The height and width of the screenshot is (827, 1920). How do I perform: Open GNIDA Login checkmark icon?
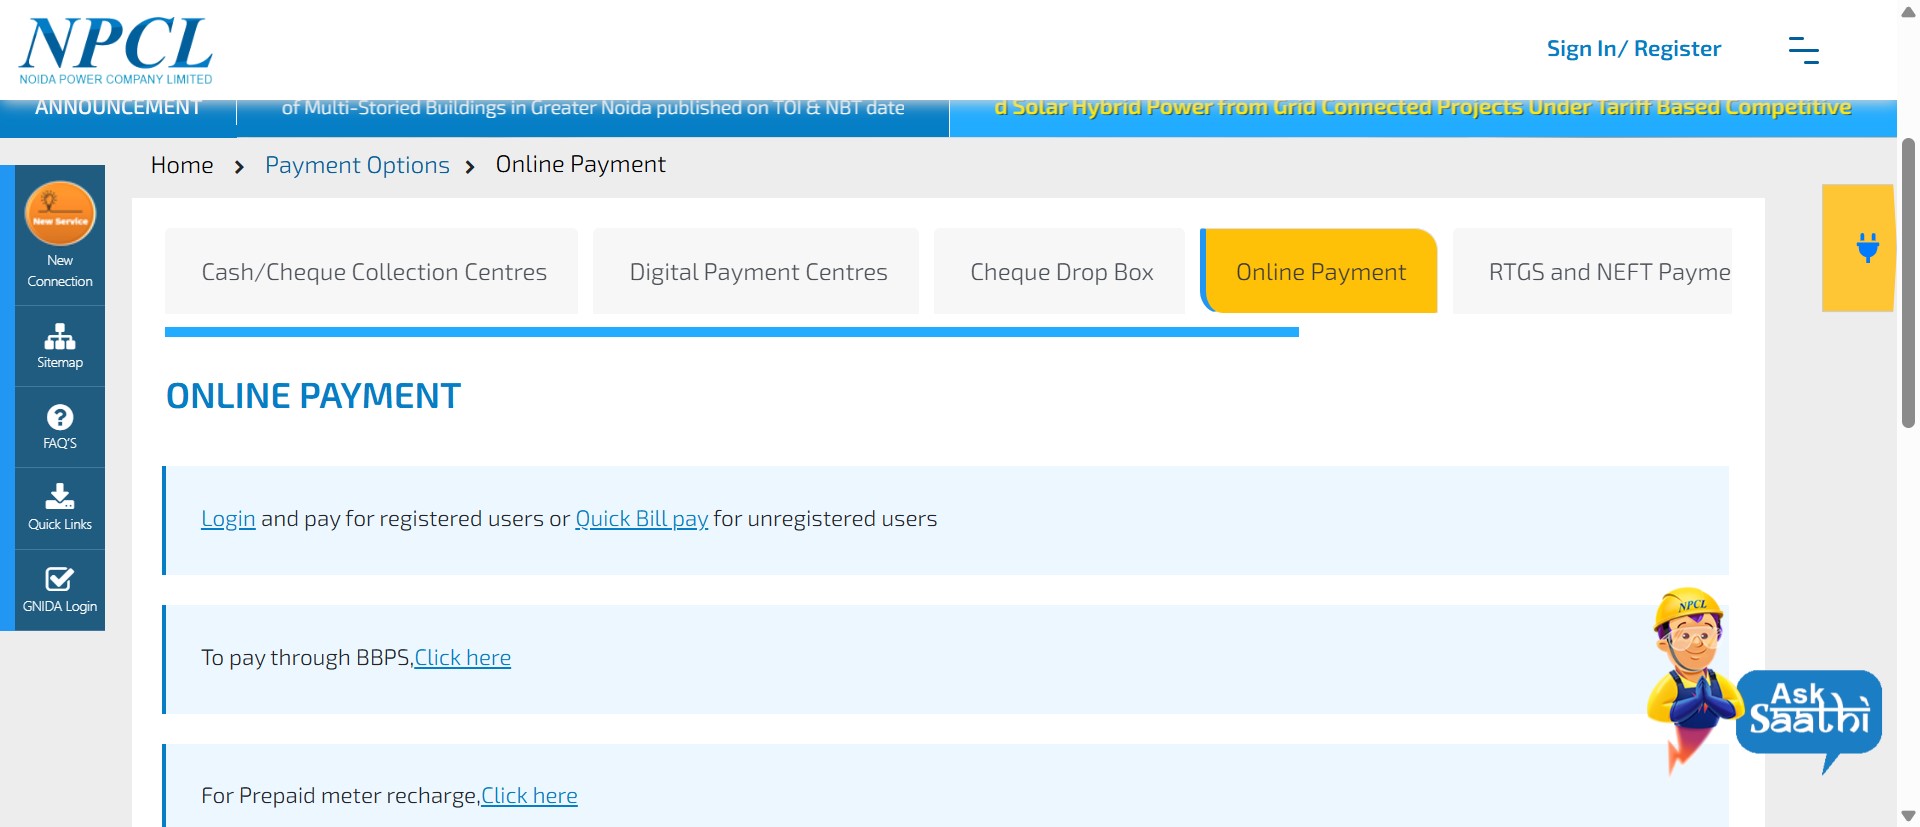(x=60, y=579)
